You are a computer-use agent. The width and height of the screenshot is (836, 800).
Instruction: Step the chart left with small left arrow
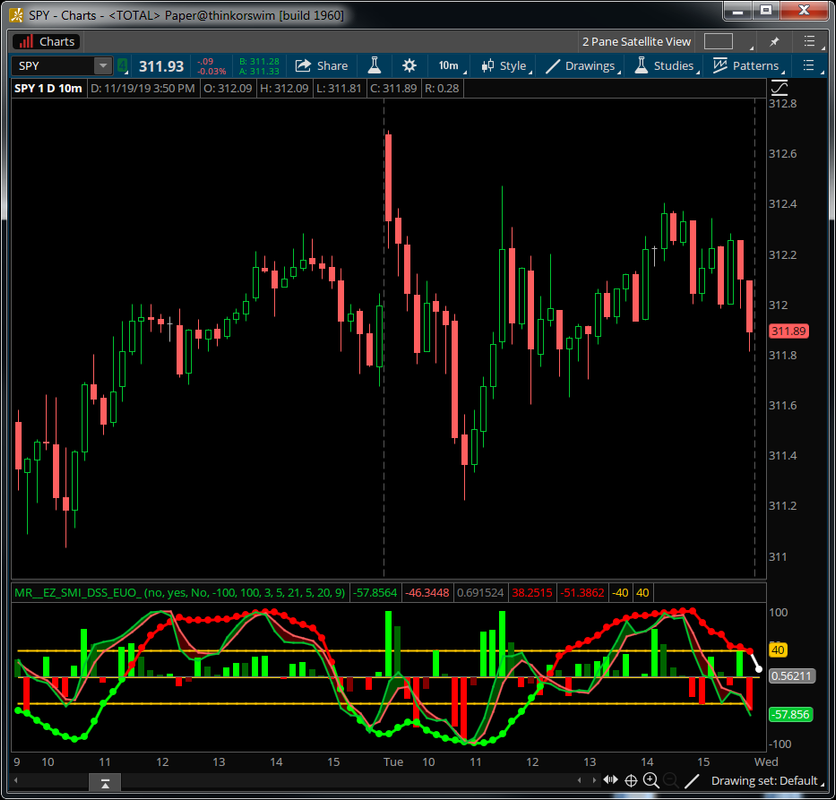[x=580, y=781]
